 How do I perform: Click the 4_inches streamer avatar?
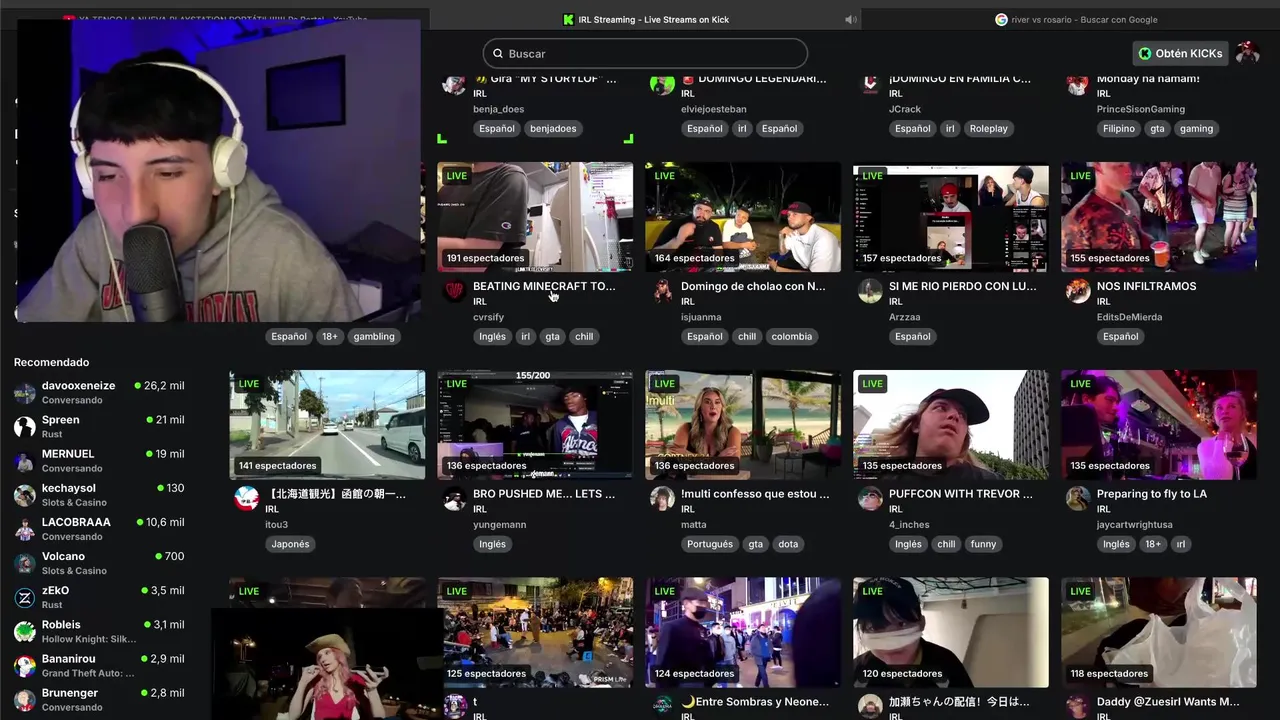point(870,498)
